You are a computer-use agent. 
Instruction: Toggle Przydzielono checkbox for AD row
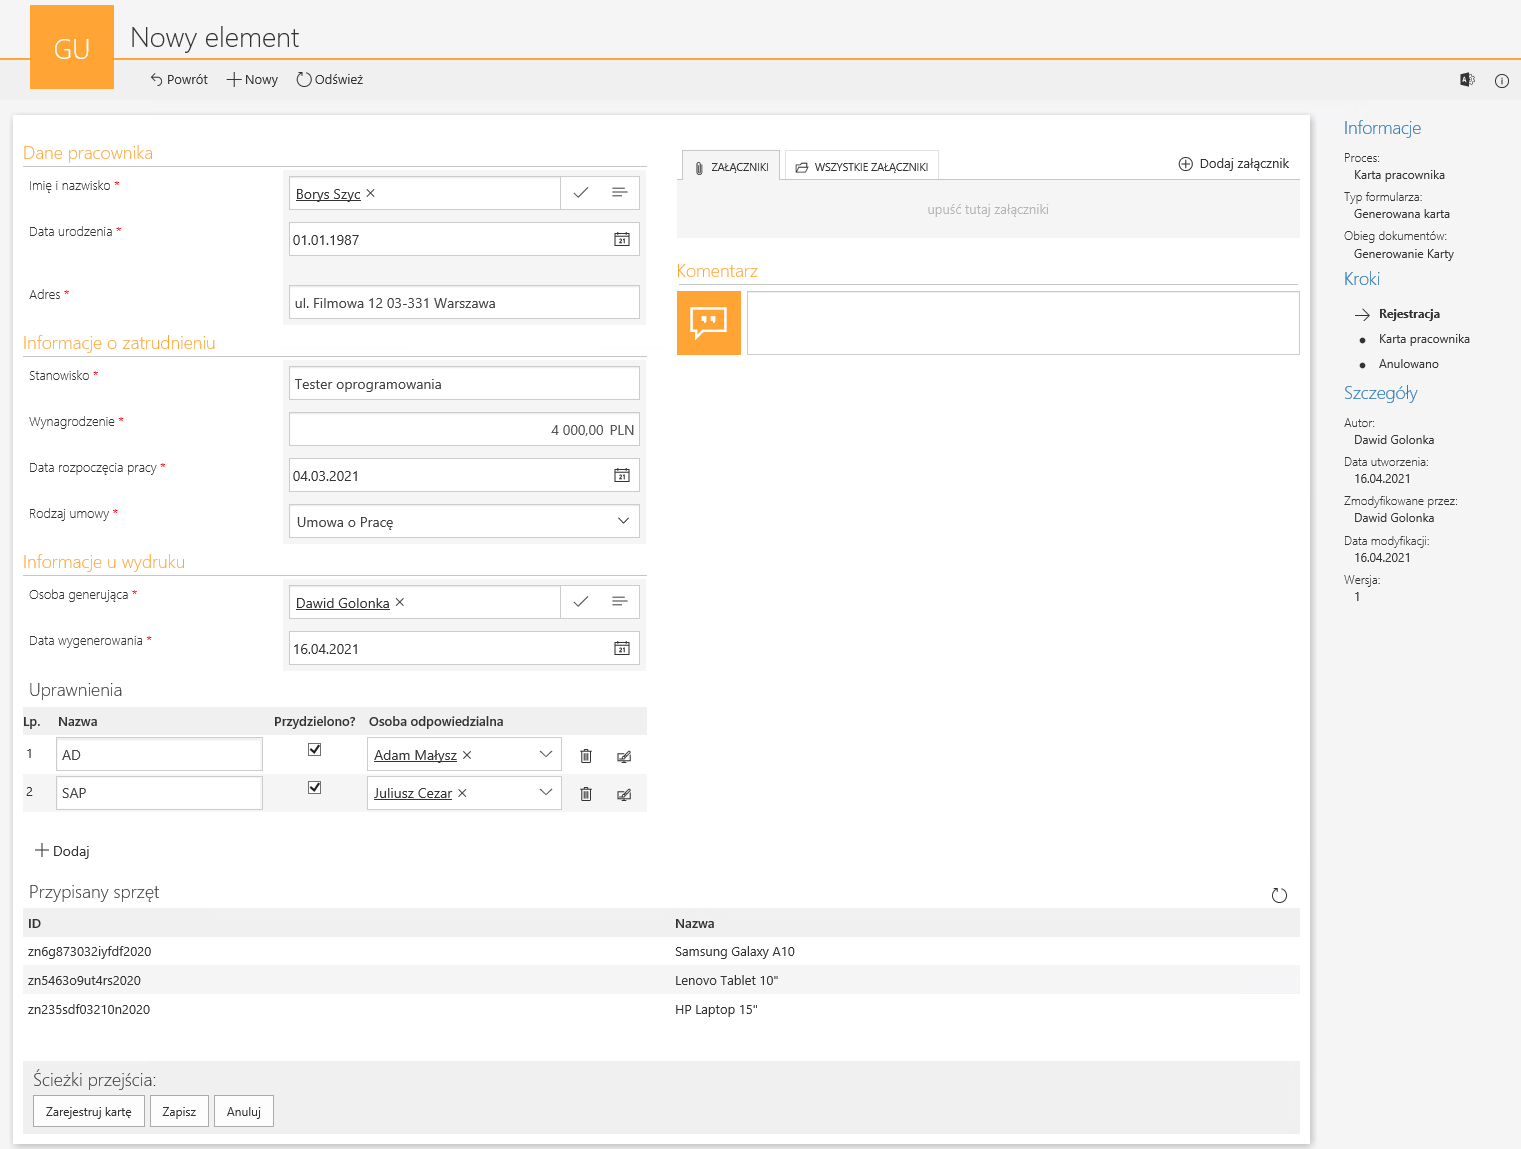click(x=314, y=749)
